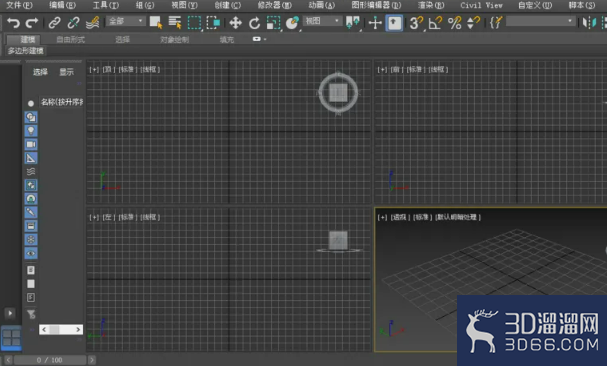Screen dimensions: 607x366
Task: Open the named selection sets dropdown
Action: [x=541, y=21]
